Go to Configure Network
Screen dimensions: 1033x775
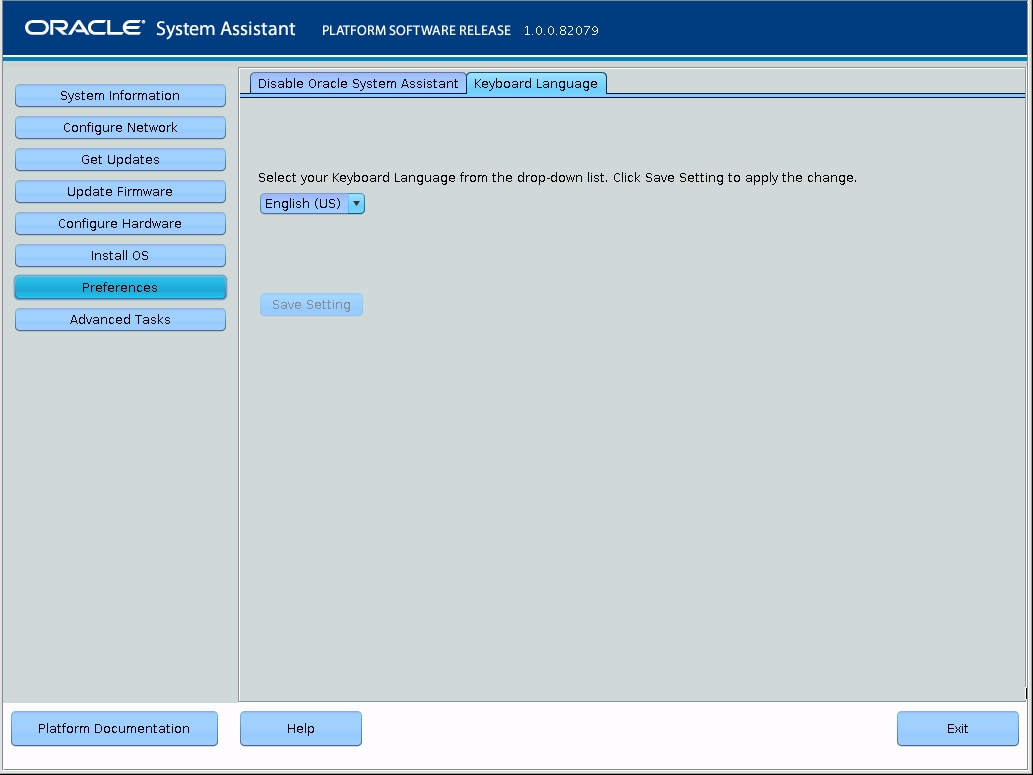(x=120, y=127)
